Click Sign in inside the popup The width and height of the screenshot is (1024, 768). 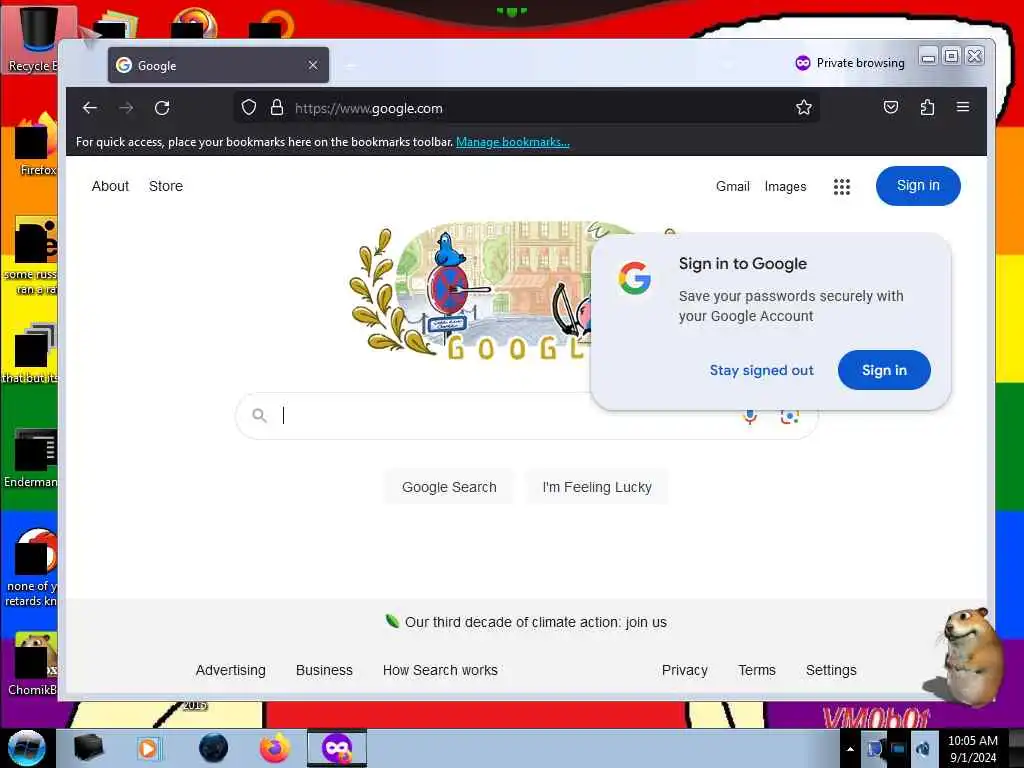(884, 370)
